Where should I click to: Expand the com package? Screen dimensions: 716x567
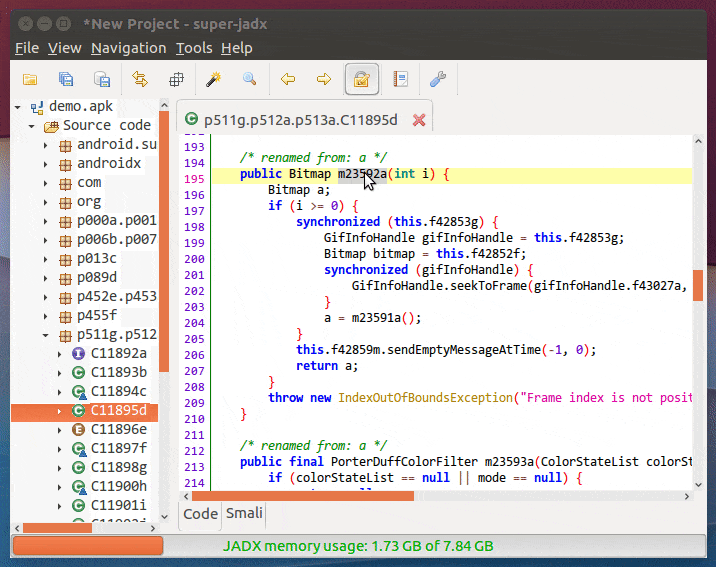coord(45,184)
